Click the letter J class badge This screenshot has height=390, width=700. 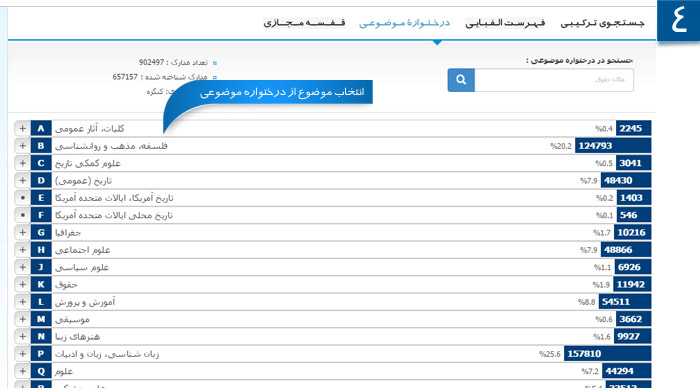pos(41,267)
